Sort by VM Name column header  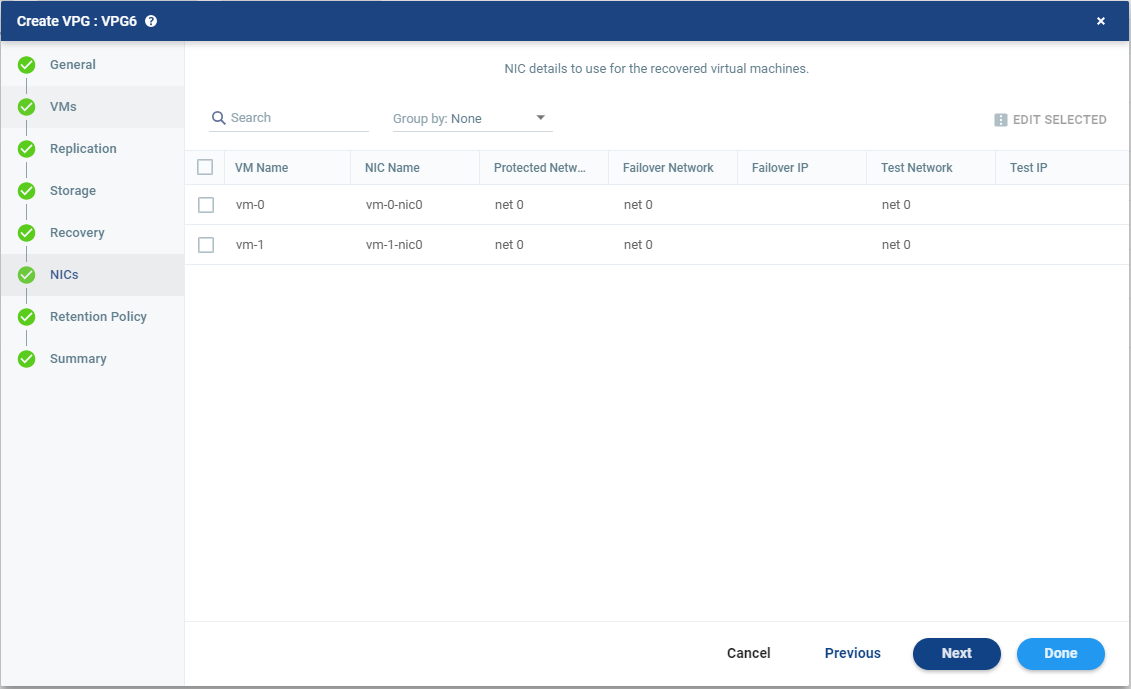[288, 167]
